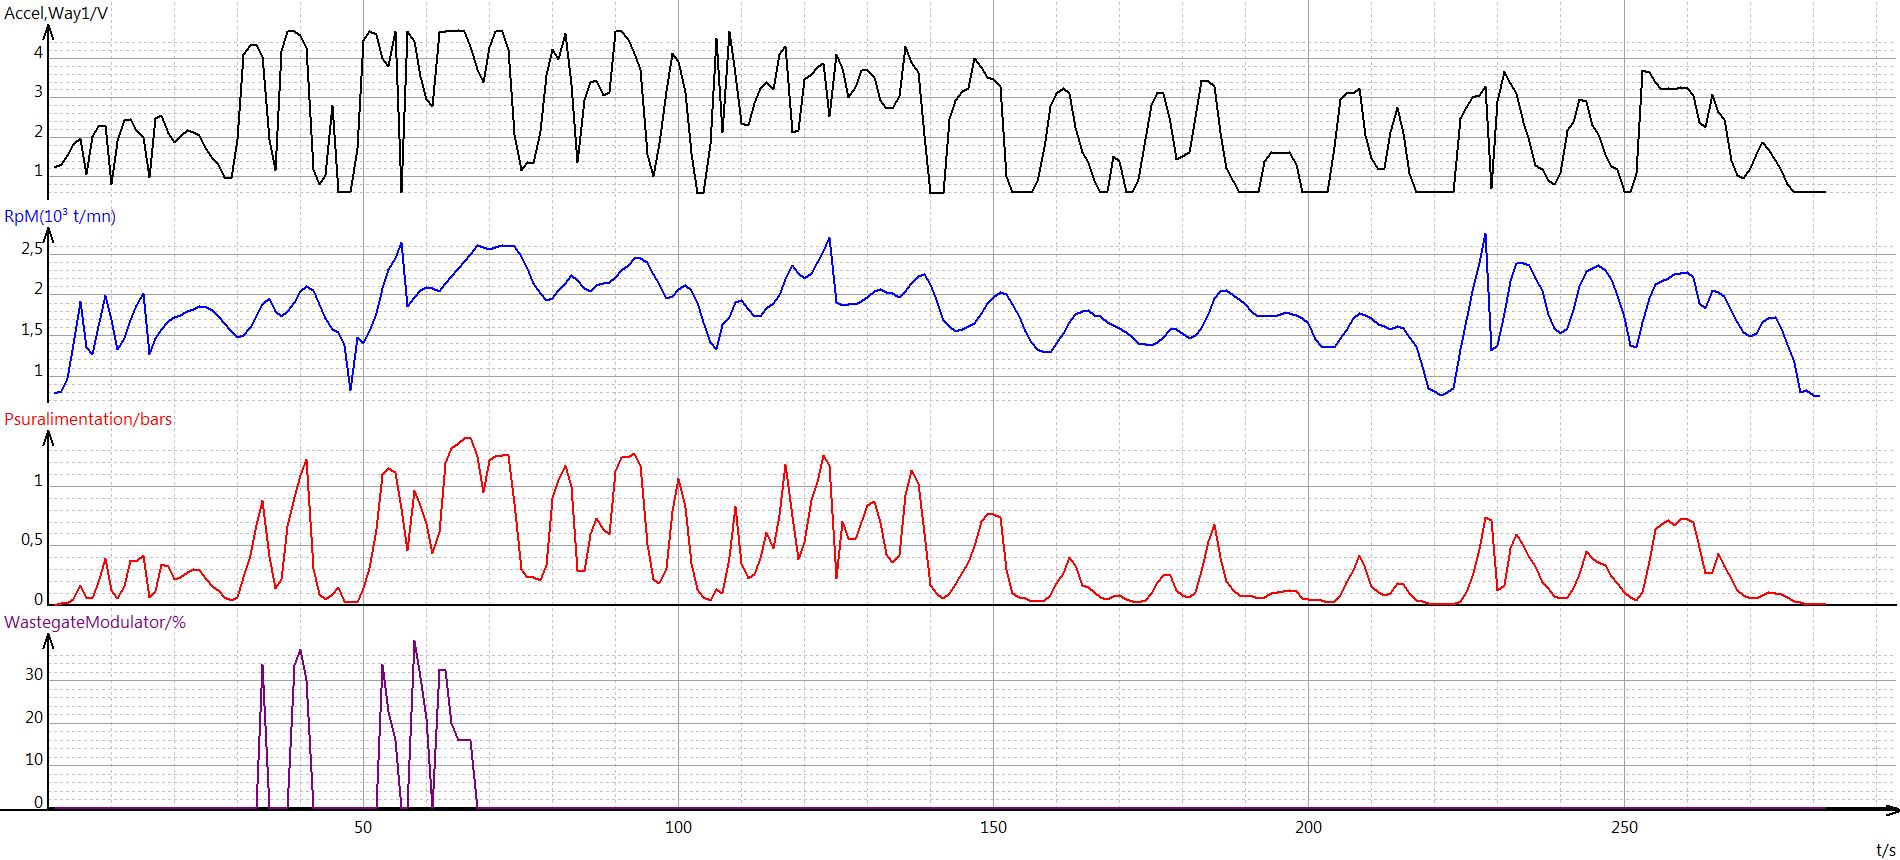Screen dimensions: 1900x860
Task: Click the Accel,Way1/V axis label
Action: click(57, 13)
